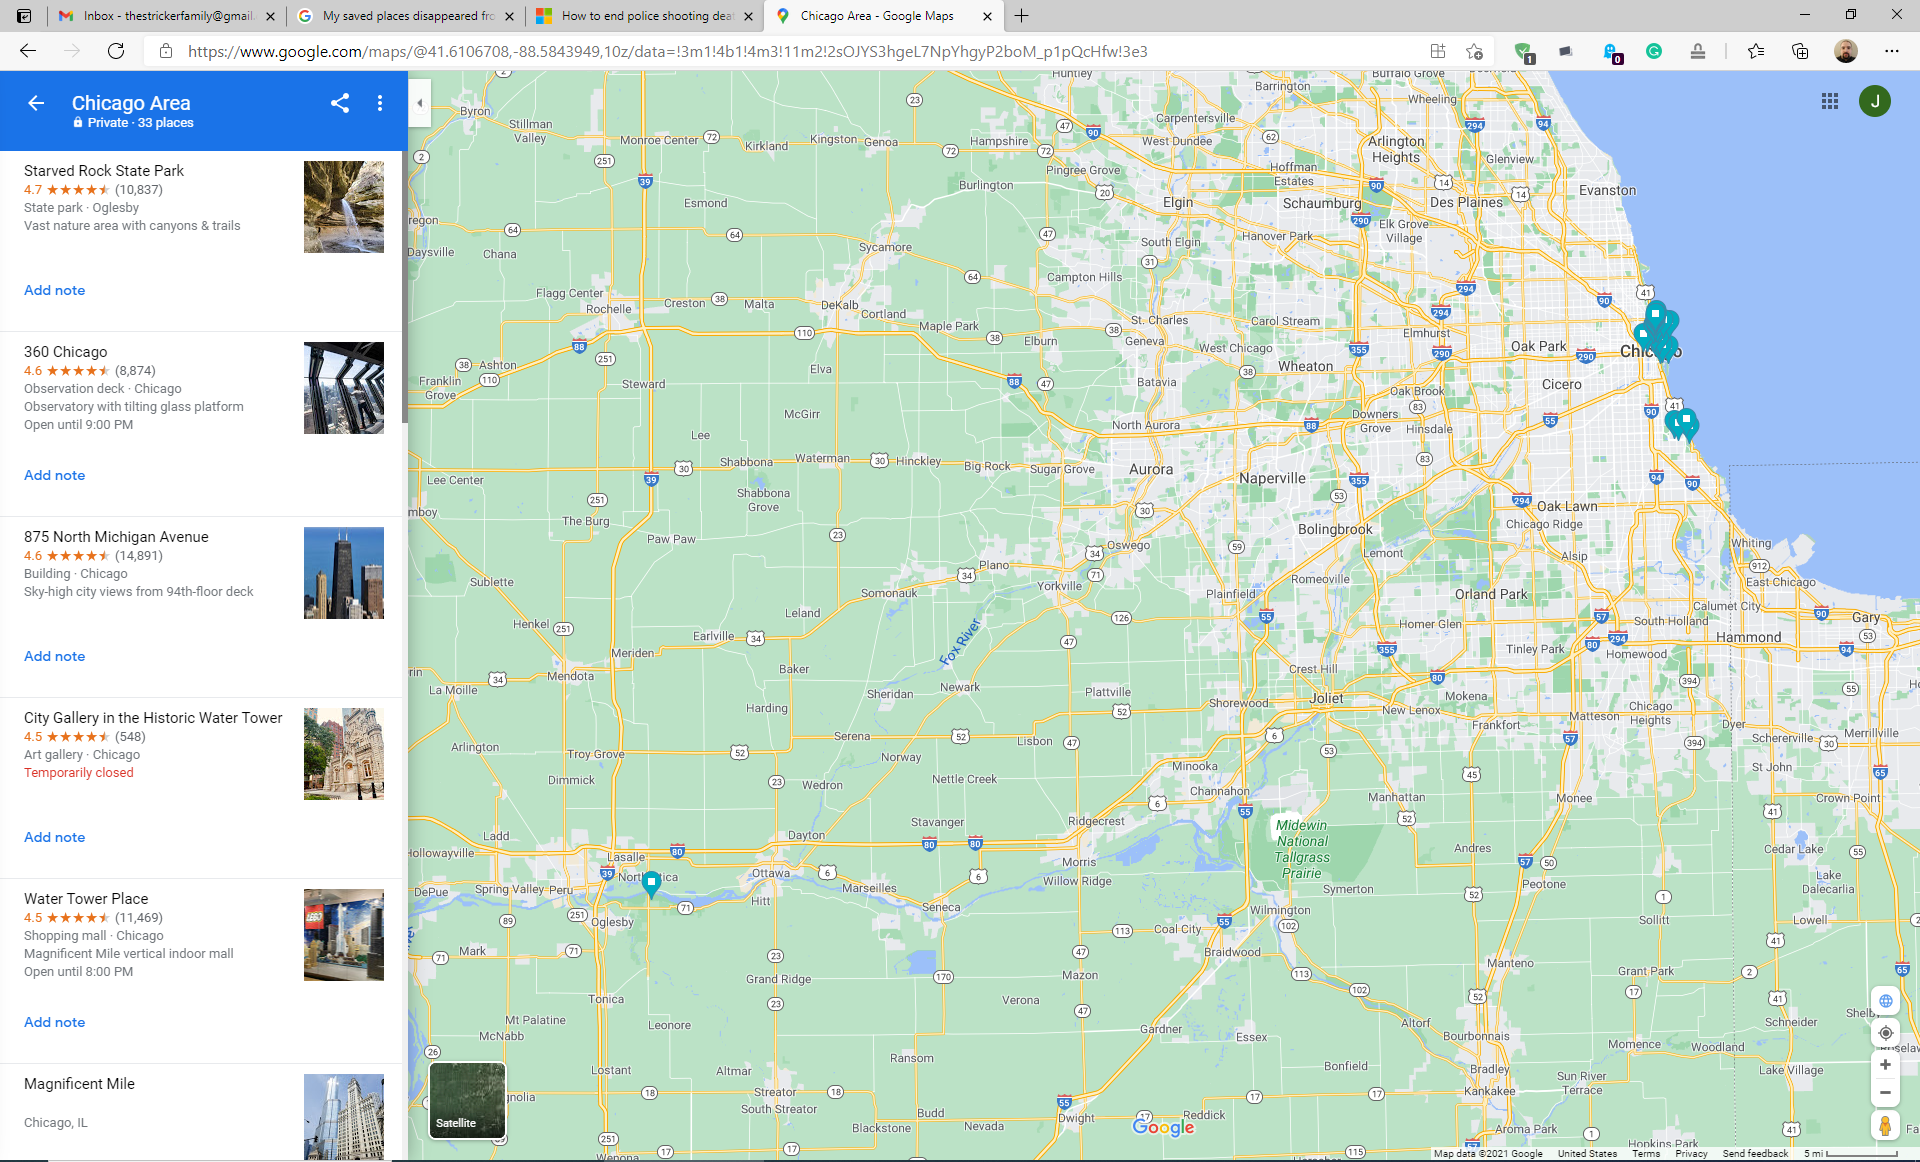Switch map to Satellite layer
This screenshot has height=1162, width=1920.
(x=467, y=1100)
